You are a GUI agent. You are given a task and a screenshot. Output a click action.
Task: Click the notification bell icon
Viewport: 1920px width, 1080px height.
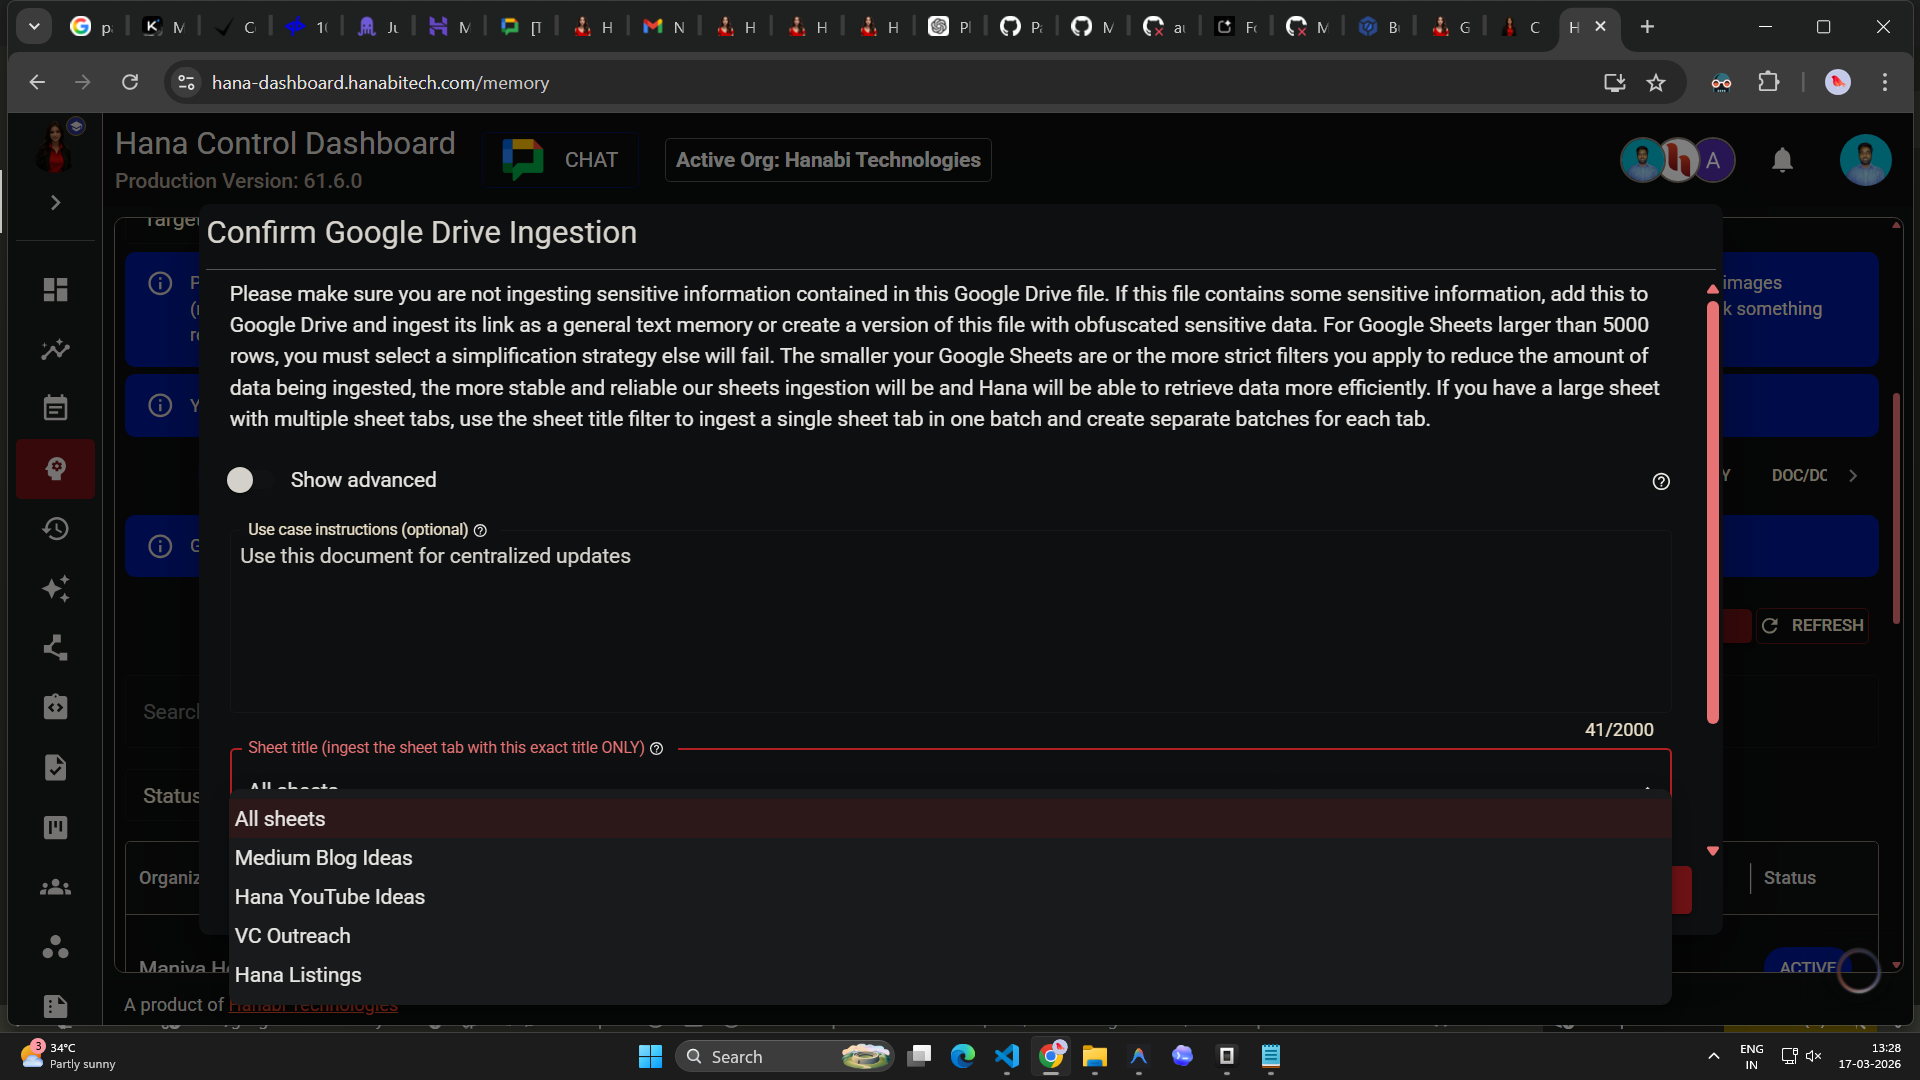pyautogui.click(x=1783, y=160)
